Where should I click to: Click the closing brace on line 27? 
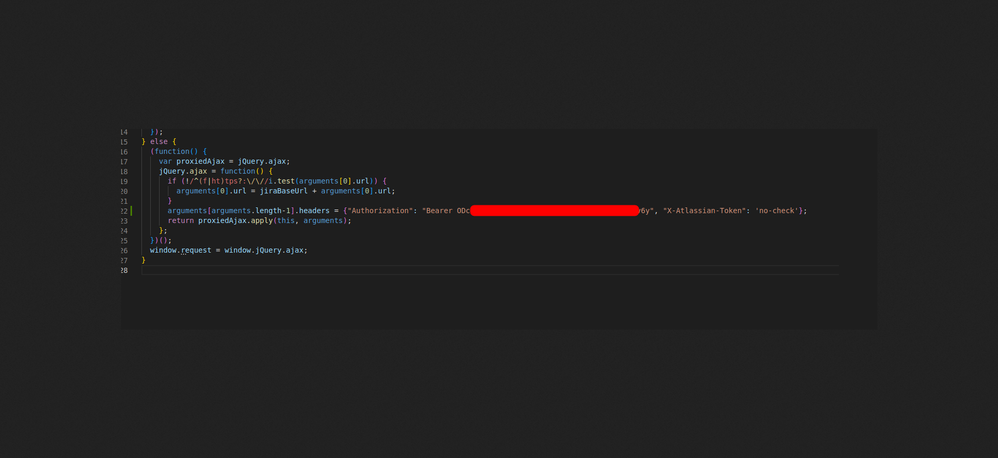[x=144, y=260]
